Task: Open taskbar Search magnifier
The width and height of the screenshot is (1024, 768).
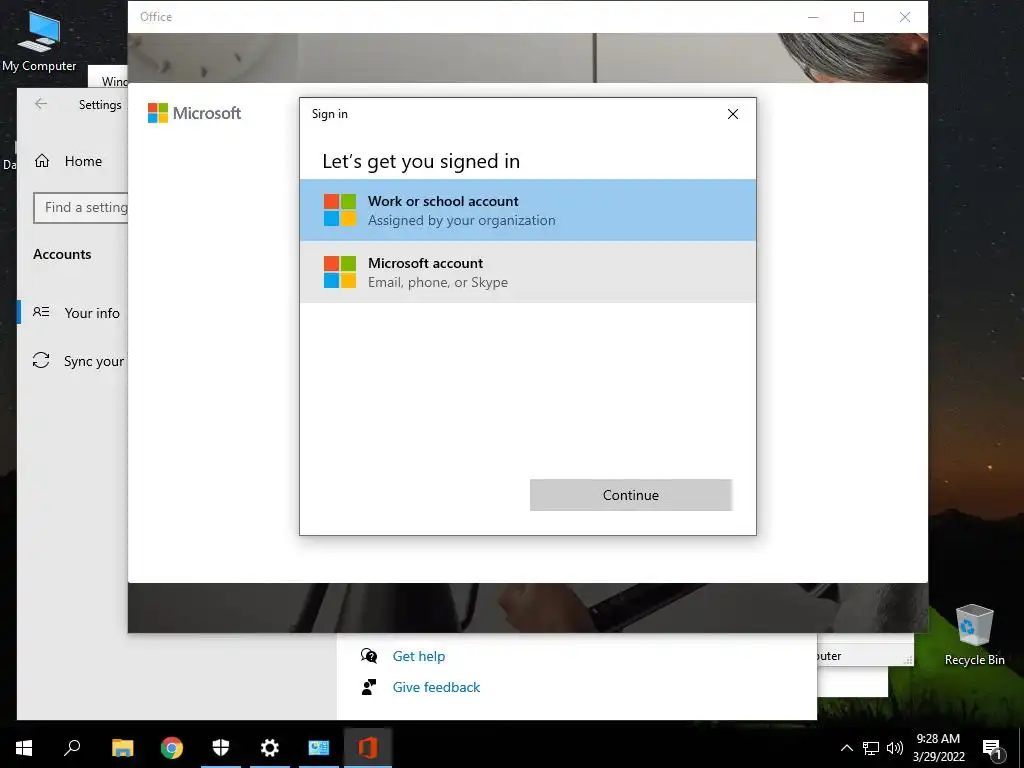Action: click(x=72, y=748)
